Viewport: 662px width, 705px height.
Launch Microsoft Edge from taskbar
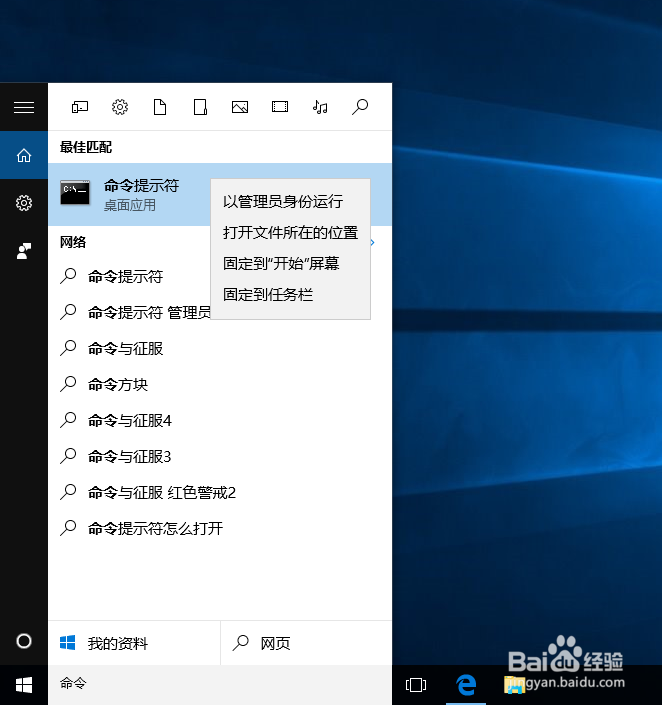[466, 685]
